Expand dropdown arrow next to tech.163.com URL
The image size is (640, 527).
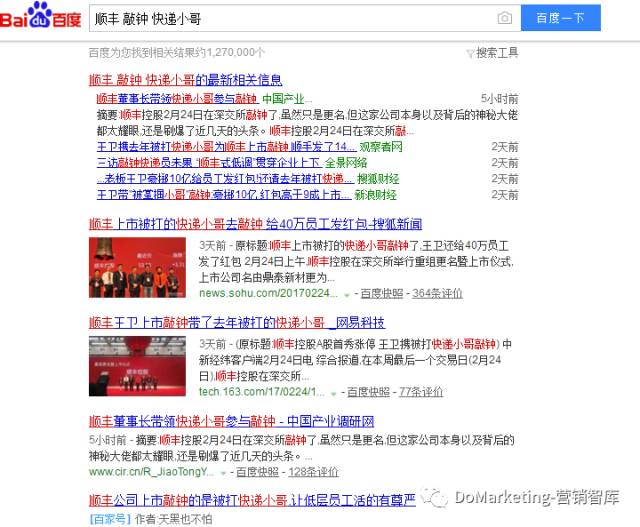pos(333,393)
